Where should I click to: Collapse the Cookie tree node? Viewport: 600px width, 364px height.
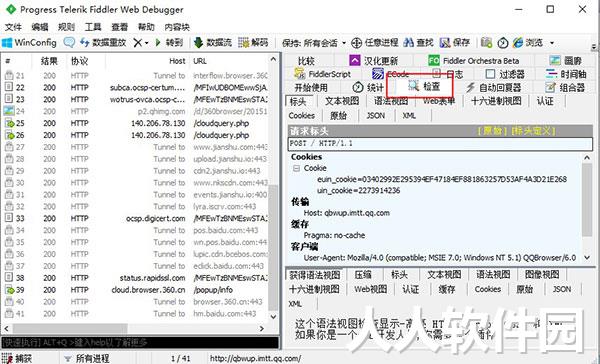coord(296,168)
